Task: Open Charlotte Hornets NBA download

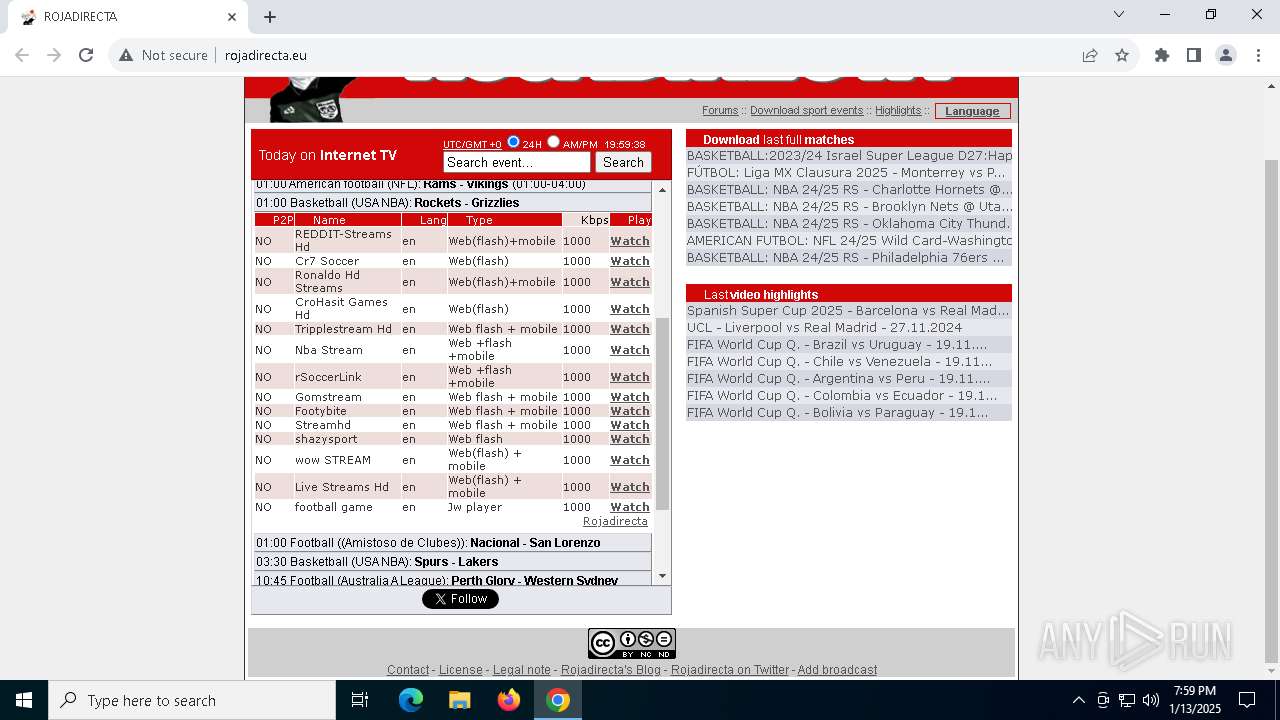Action: coord(849,190)
